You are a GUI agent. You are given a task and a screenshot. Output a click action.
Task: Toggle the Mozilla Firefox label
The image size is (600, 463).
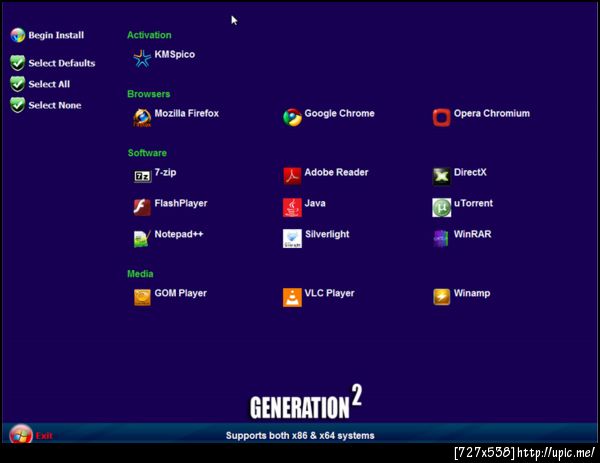[187, 113]
